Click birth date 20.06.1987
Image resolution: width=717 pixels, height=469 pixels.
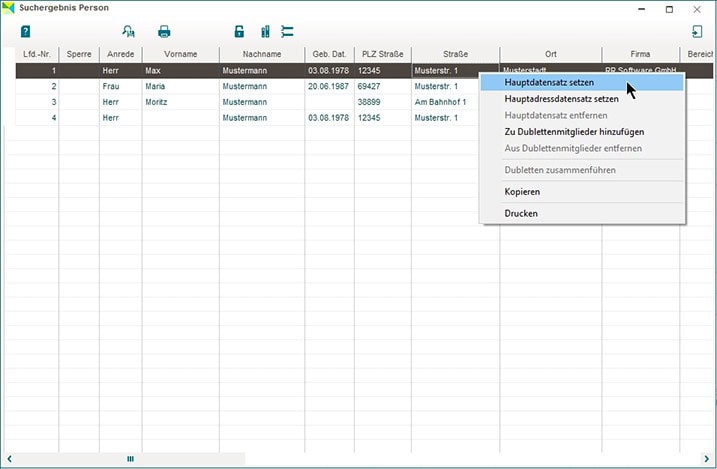coord(329,86)
